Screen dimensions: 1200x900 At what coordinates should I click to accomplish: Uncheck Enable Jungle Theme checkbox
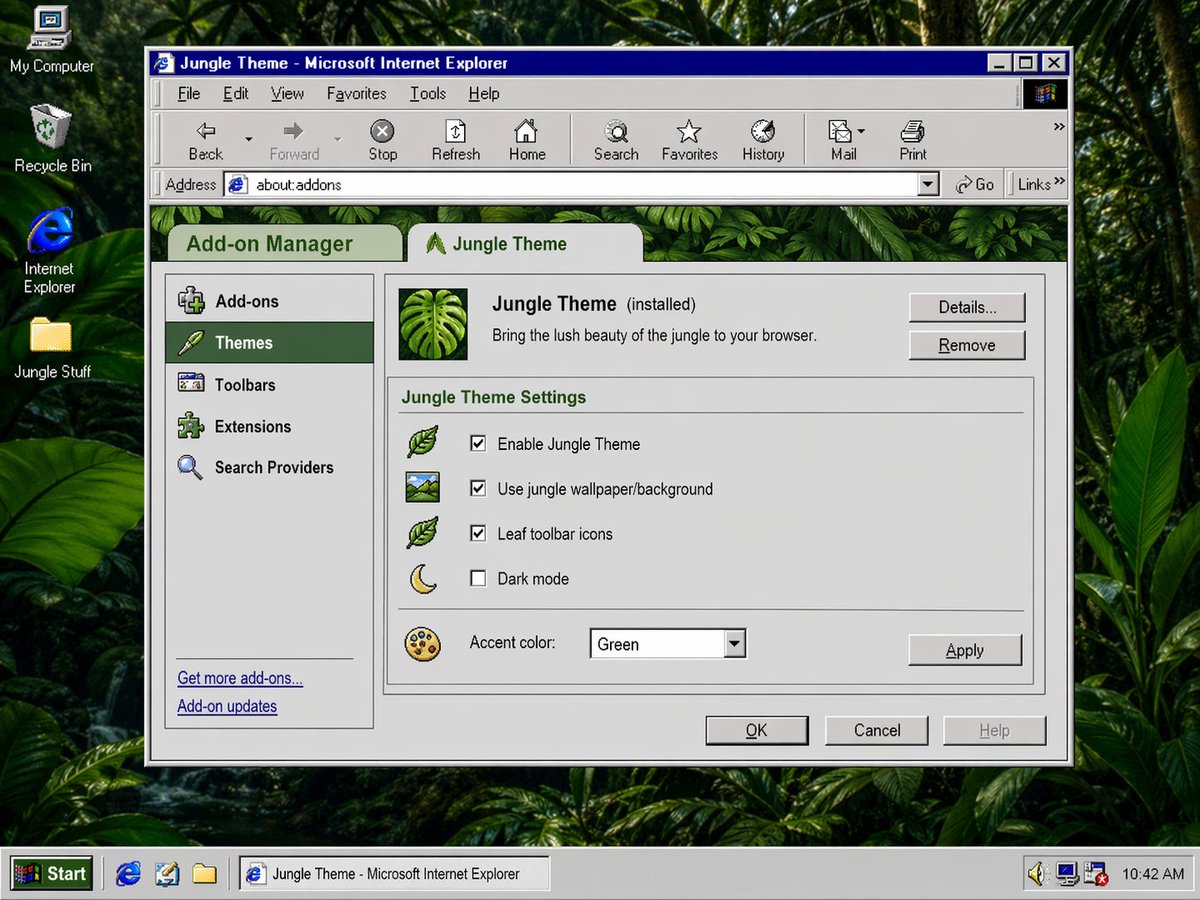point(478,443)
